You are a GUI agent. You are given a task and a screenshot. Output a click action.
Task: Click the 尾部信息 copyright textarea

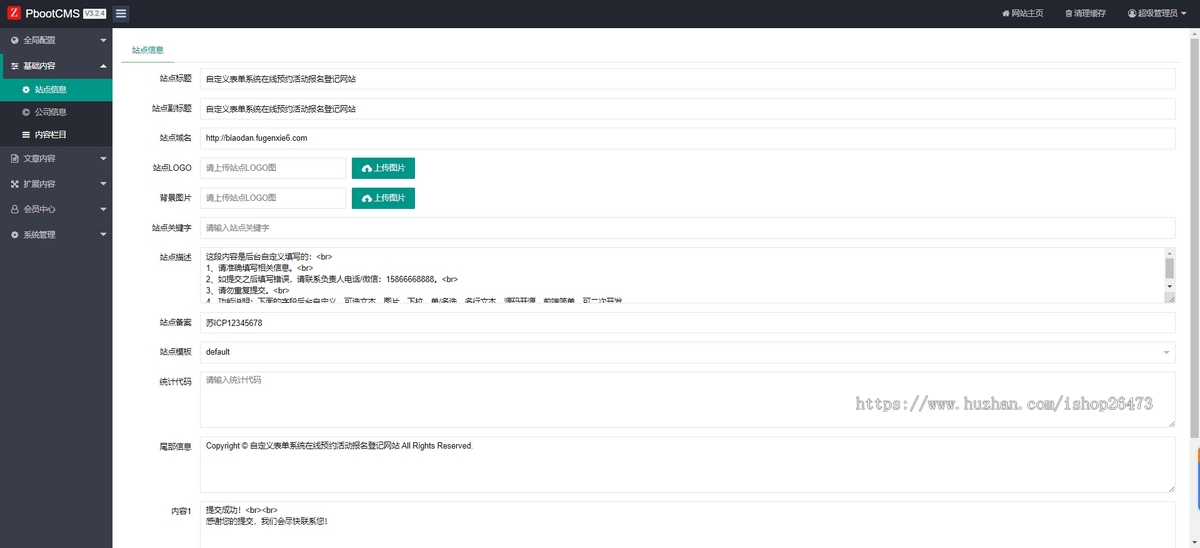(x=687, y=464)
